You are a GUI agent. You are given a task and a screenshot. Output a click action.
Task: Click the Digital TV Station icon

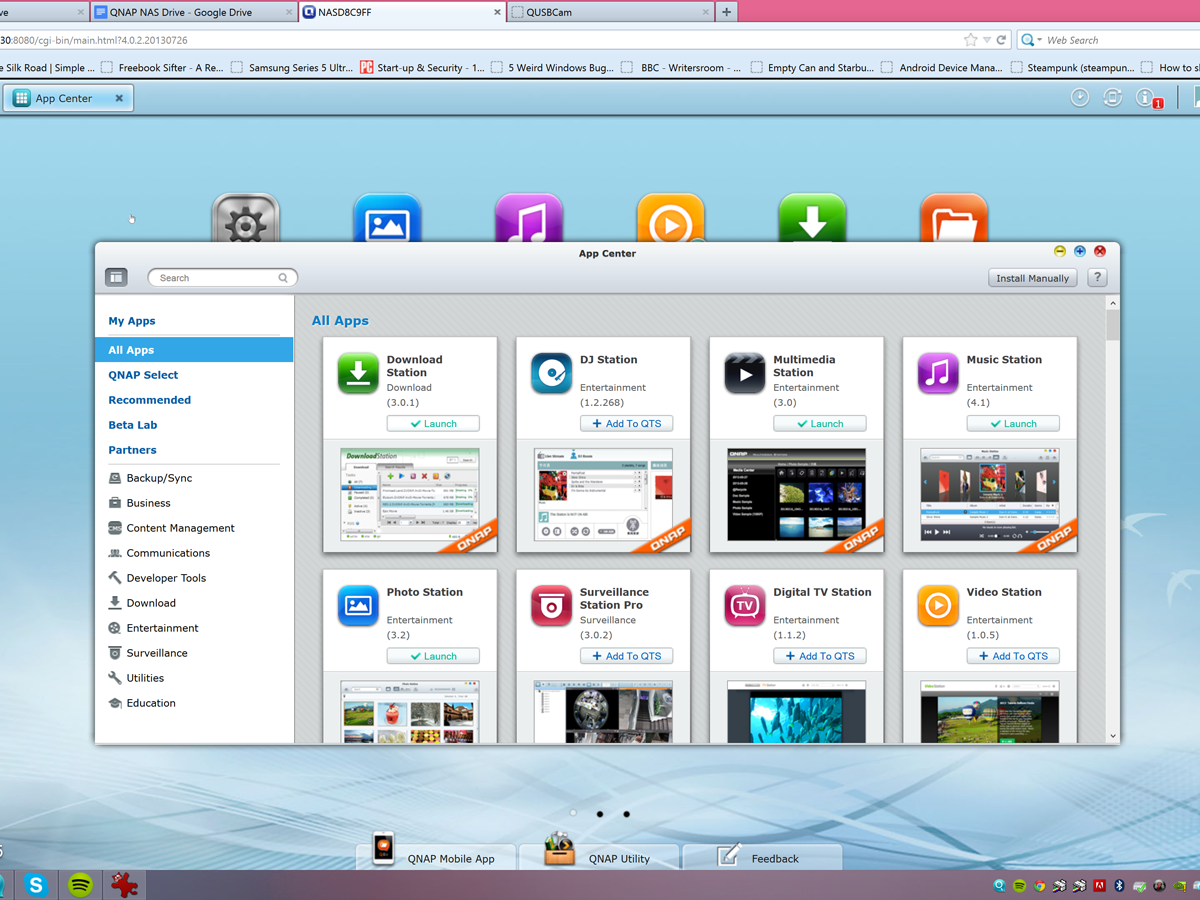[744, 606]
